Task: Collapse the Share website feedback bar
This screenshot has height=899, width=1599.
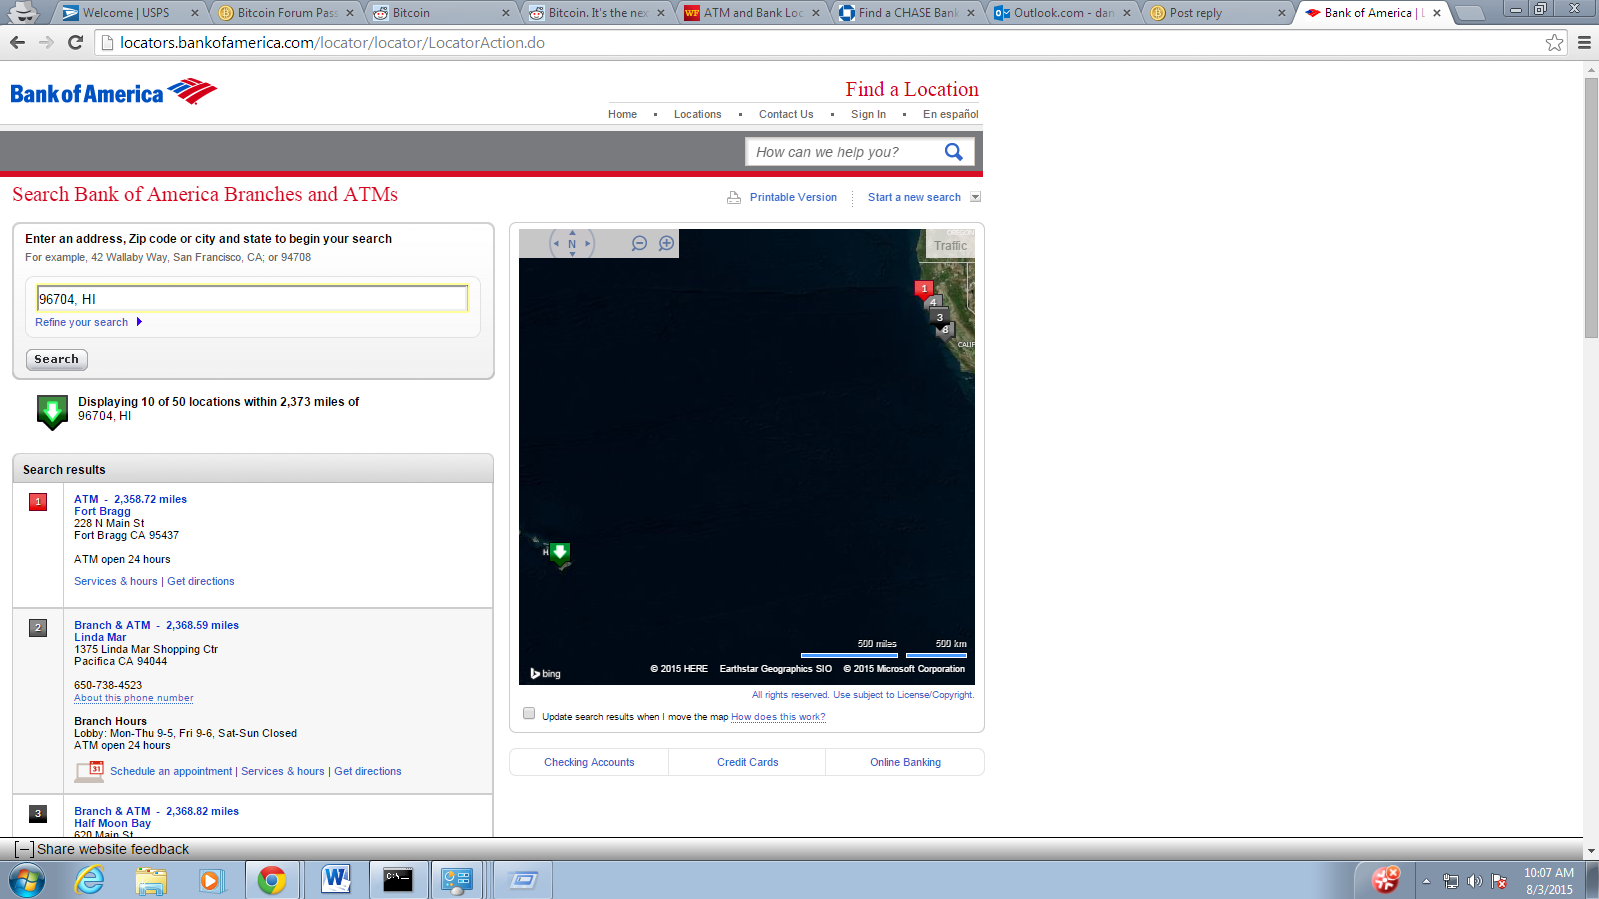Action: coord(24,849)
